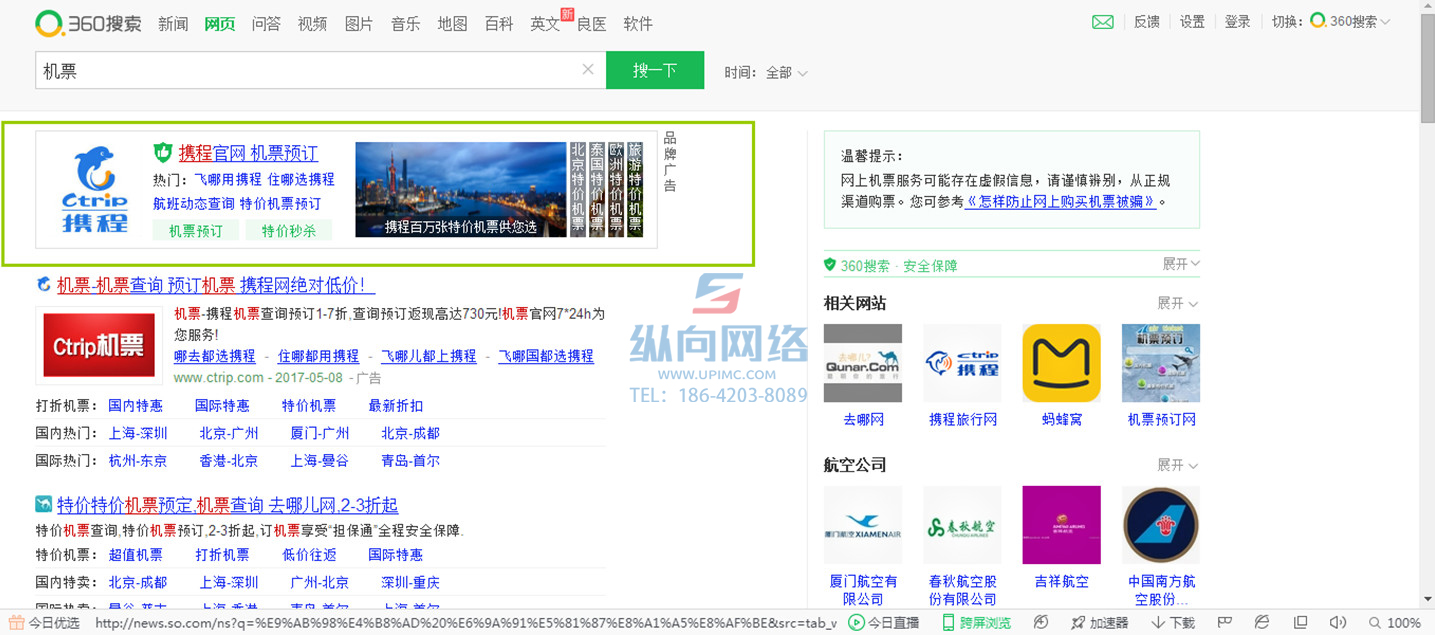Screen dimensions: 1435x635
Task: Click the overlapping-window icon in status bar
Action: [1300, 623]
